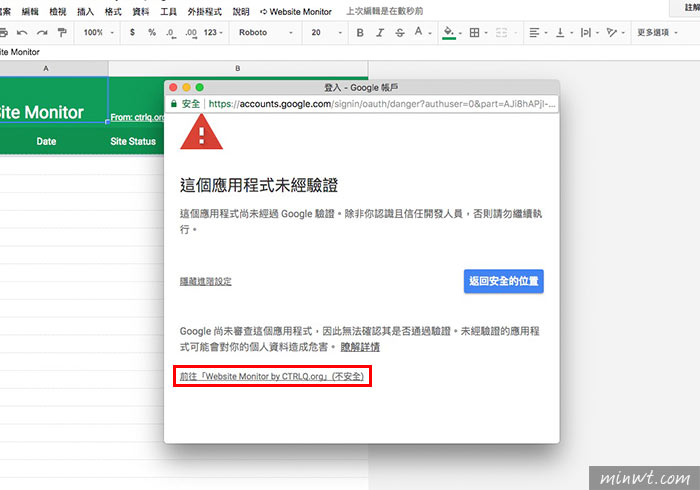The image size is (700, 490).
Task: Click the merge cells icon
Action: 501,33
